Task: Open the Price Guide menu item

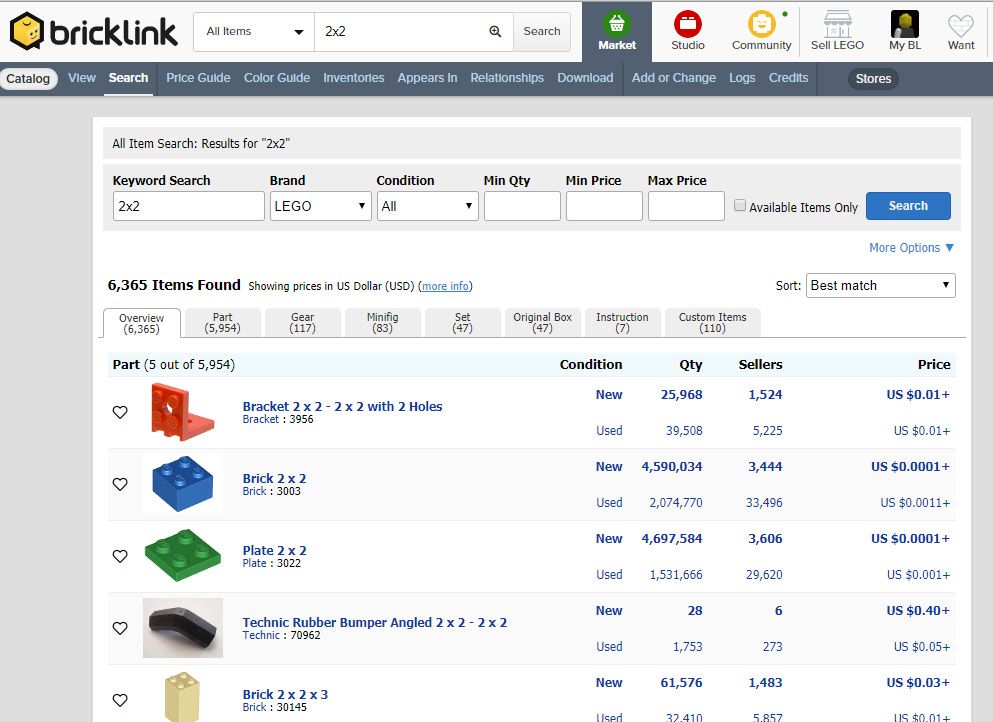Action: point(198,78)
